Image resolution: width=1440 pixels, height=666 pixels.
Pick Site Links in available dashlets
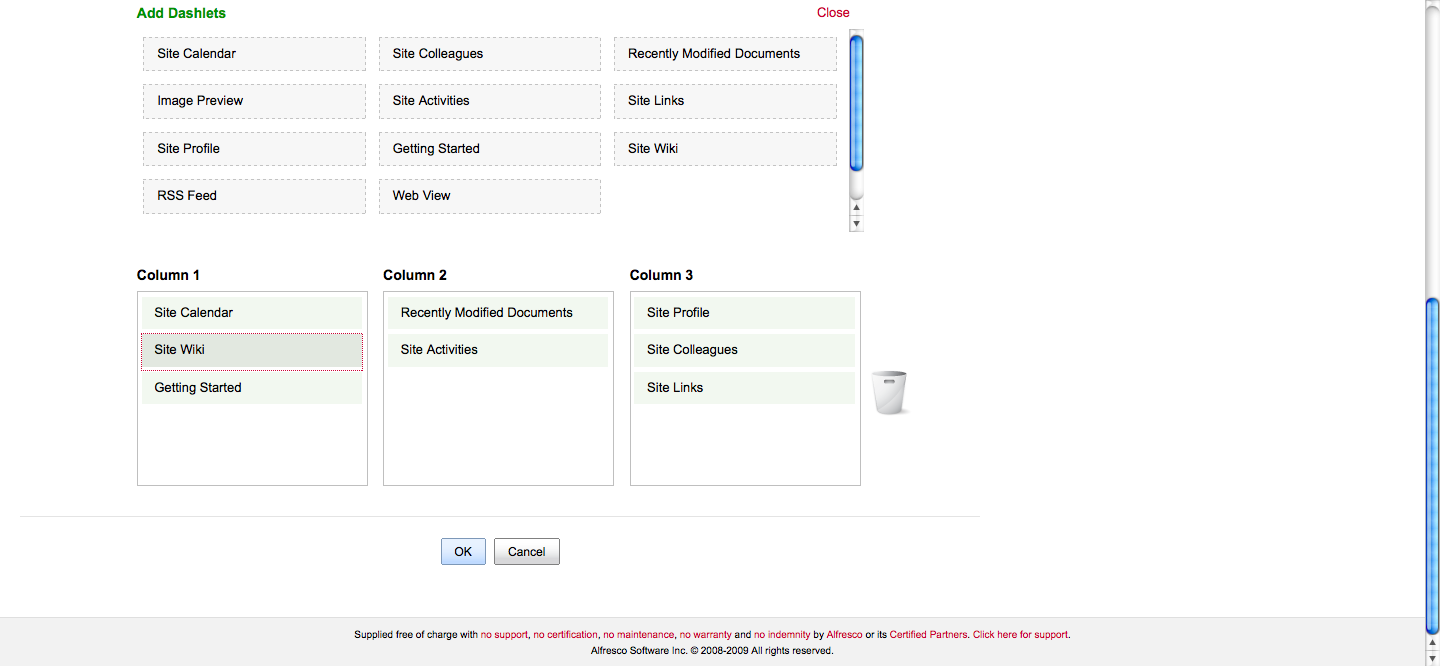pos(725,101)
